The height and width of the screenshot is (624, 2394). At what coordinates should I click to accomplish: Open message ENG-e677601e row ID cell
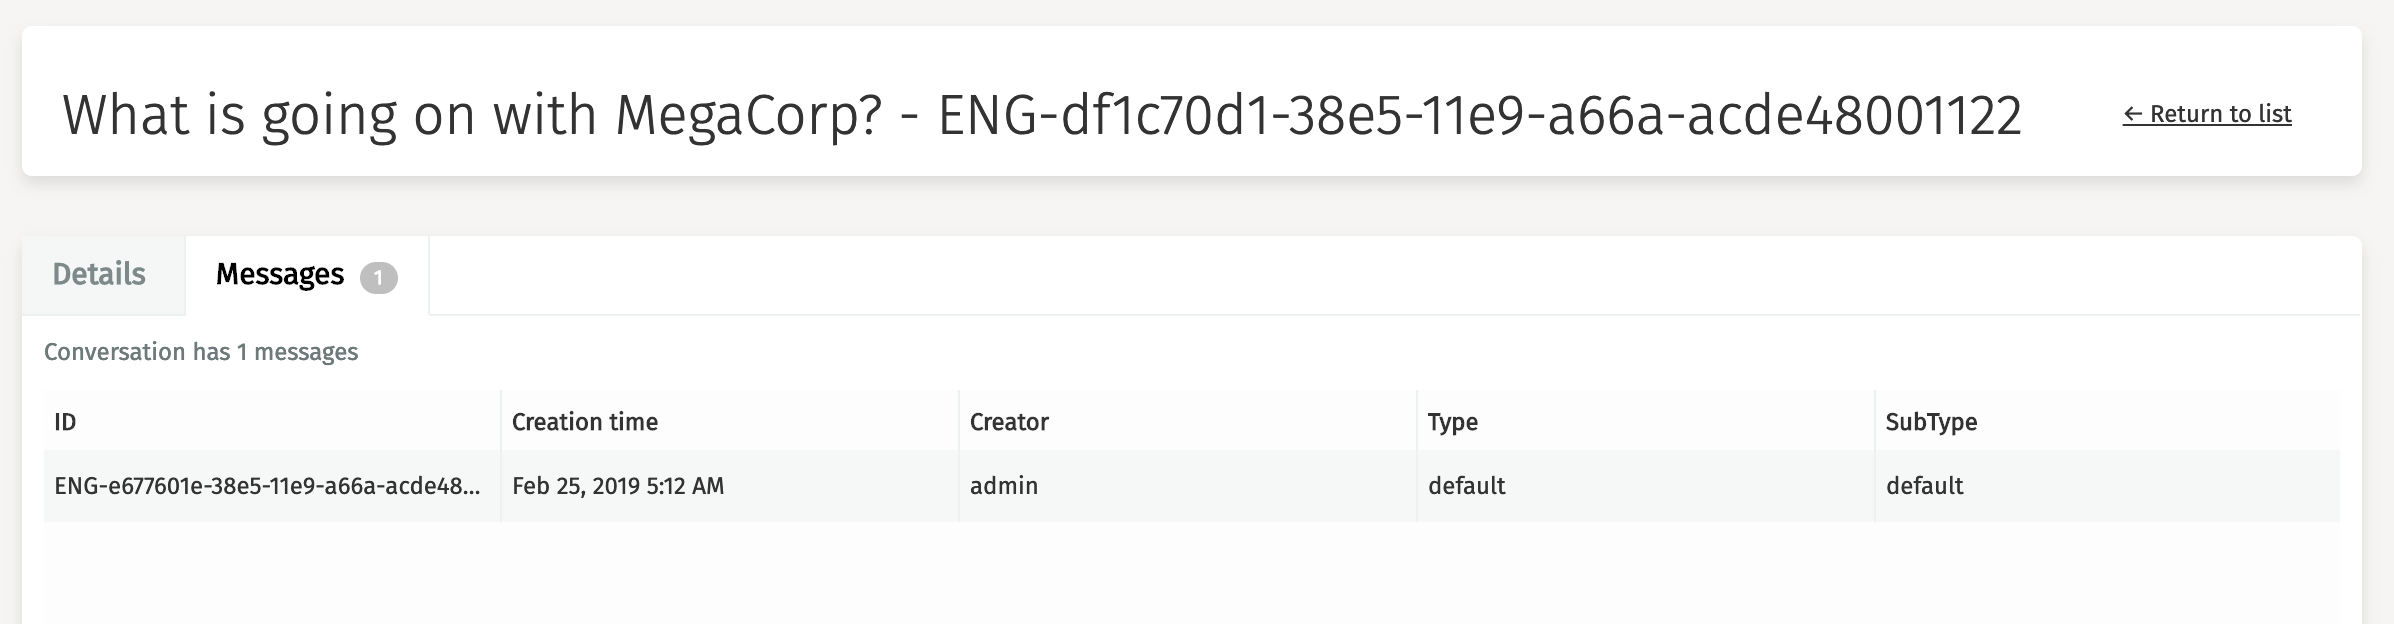[267, 486]
